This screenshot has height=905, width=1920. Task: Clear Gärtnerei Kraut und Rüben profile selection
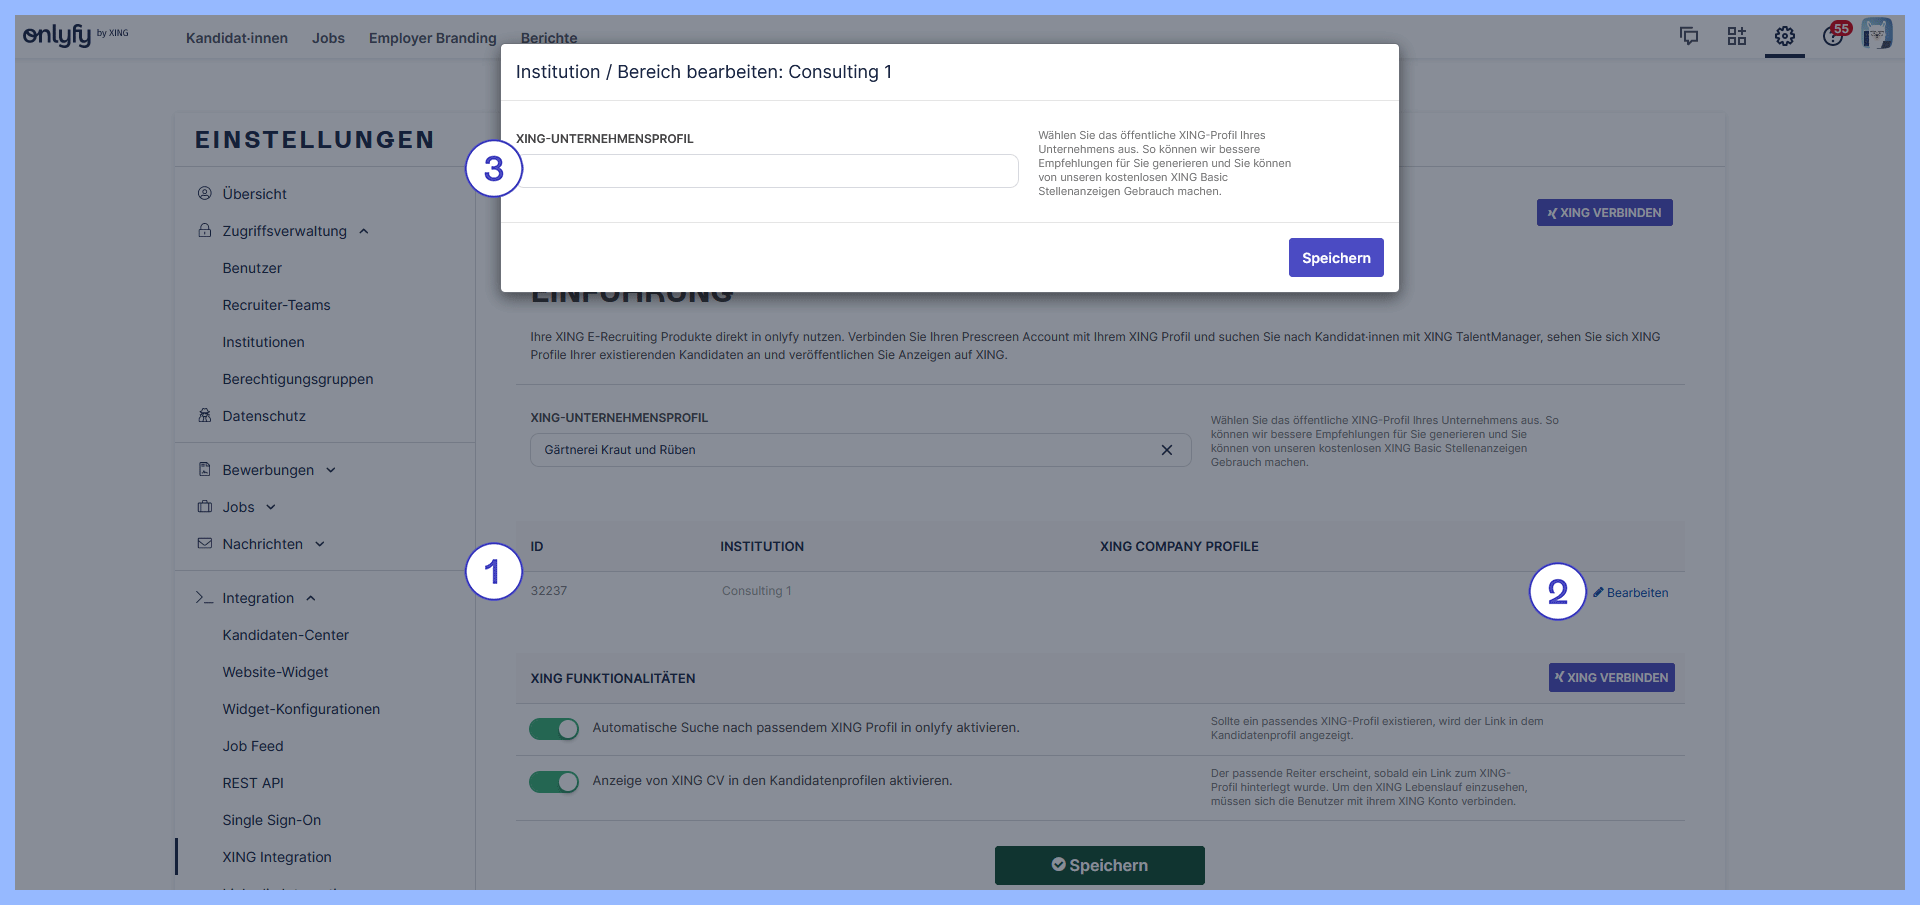click(1166, 450)
